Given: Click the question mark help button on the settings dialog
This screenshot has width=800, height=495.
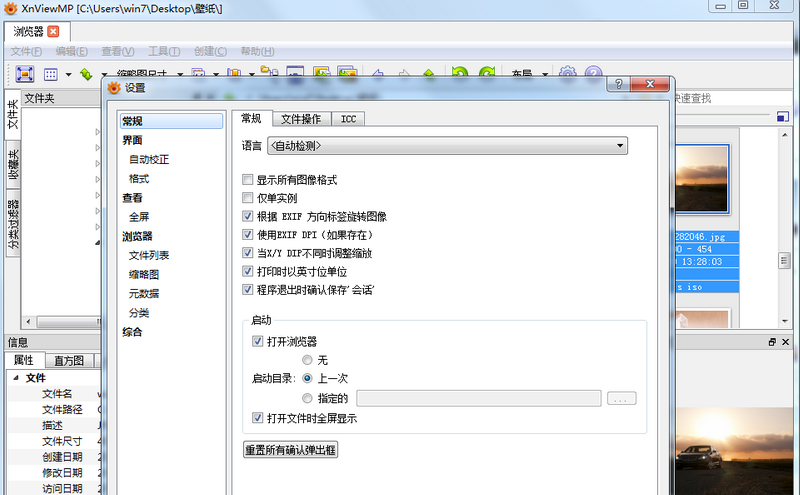Looking at the screenshot, I should click(620, 87).
